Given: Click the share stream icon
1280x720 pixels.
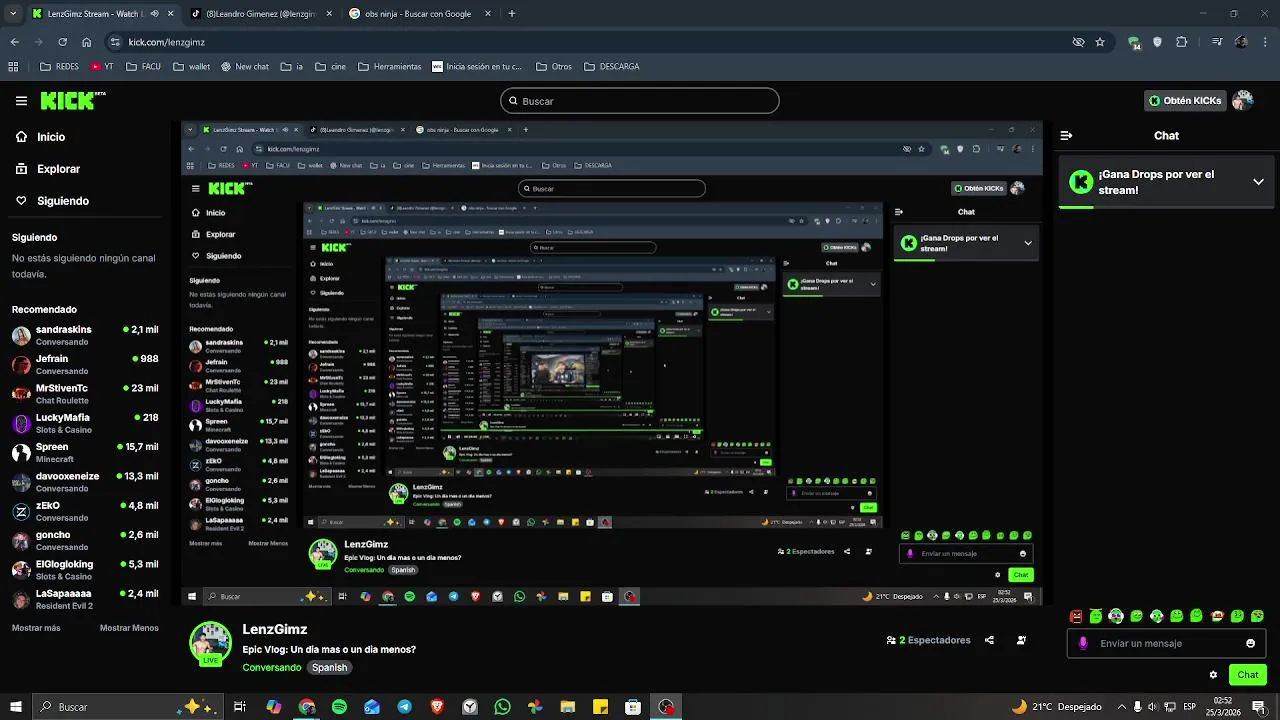Looking at the screenshot, I should click(989, 640).
